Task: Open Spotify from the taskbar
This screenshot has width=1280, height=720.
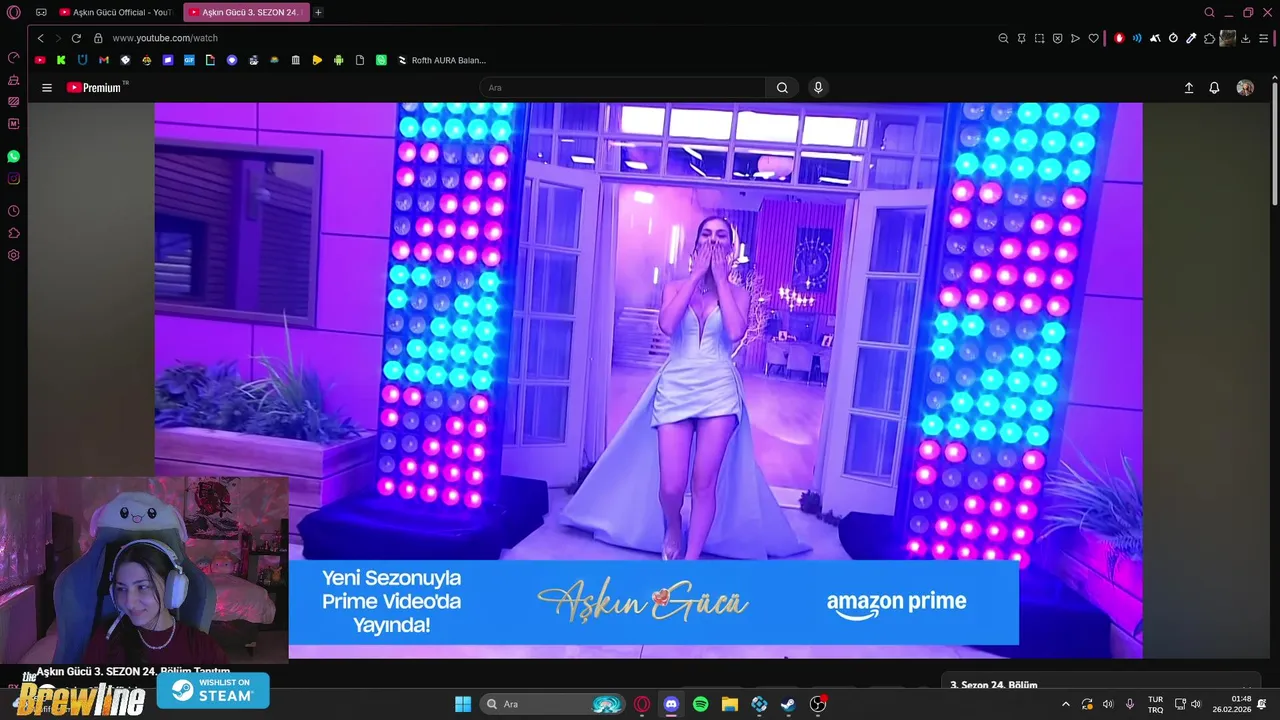Action: 701,704
